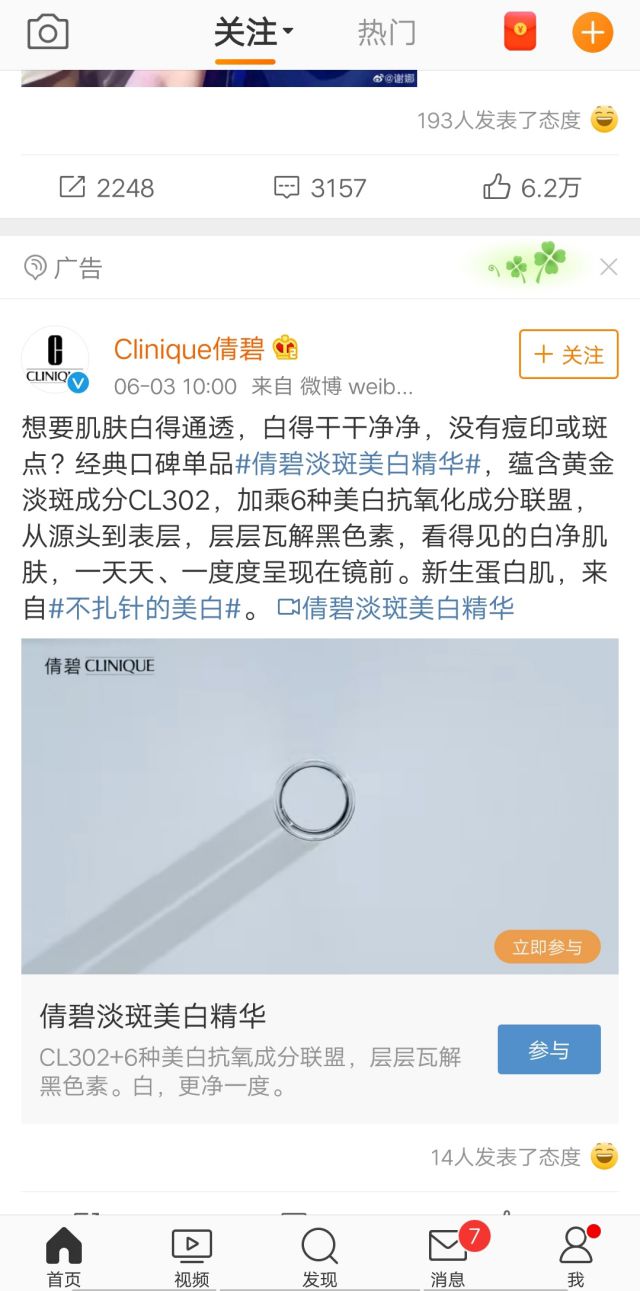Like the post with 6.2万 thumbs-up
640x1291 pixels.
[532, 187]
